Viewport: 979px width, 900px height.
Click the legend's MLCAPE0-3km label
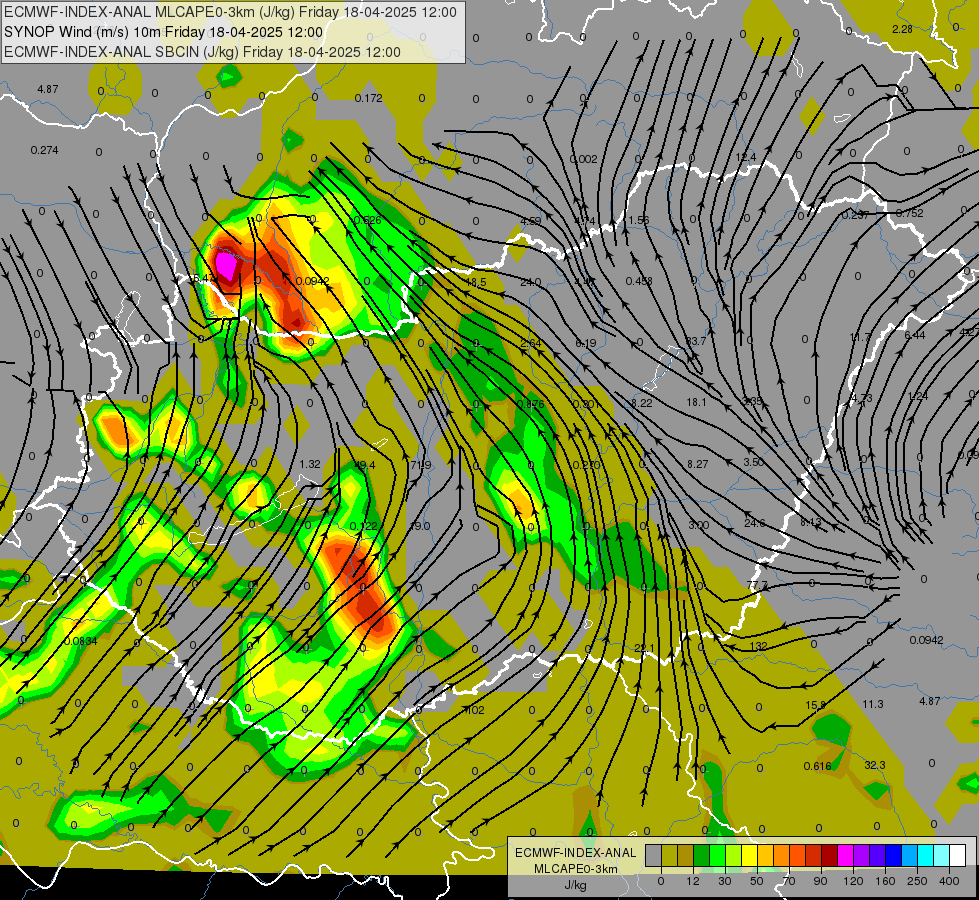575,869
